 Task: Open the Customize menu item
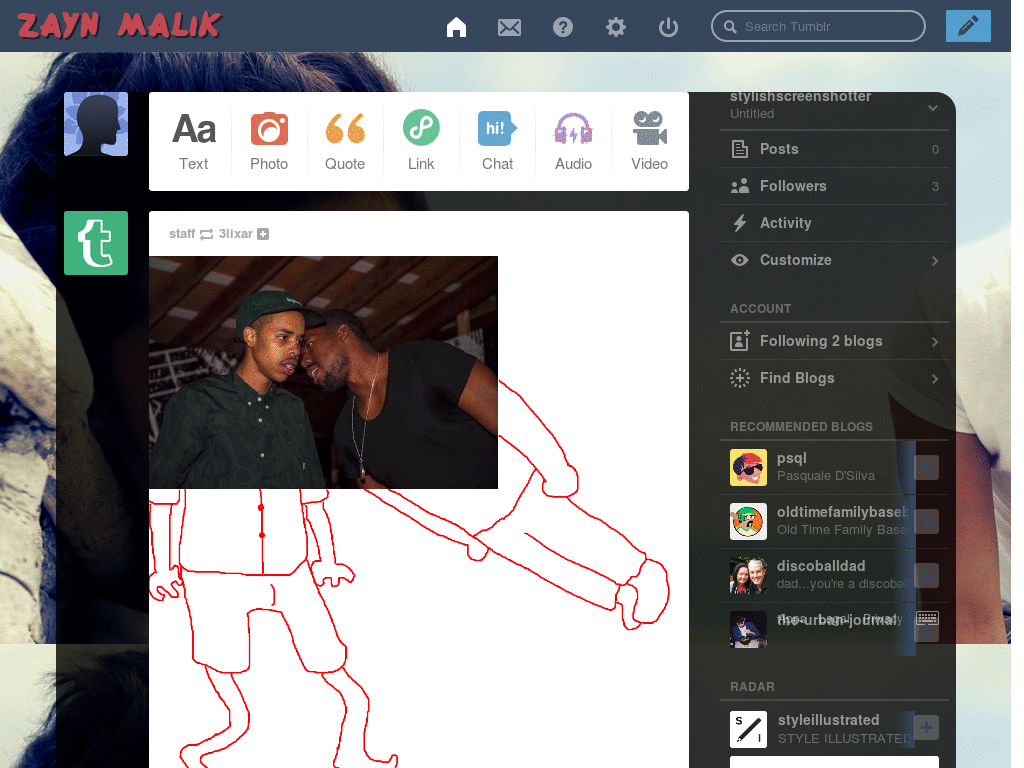(834, 260)
